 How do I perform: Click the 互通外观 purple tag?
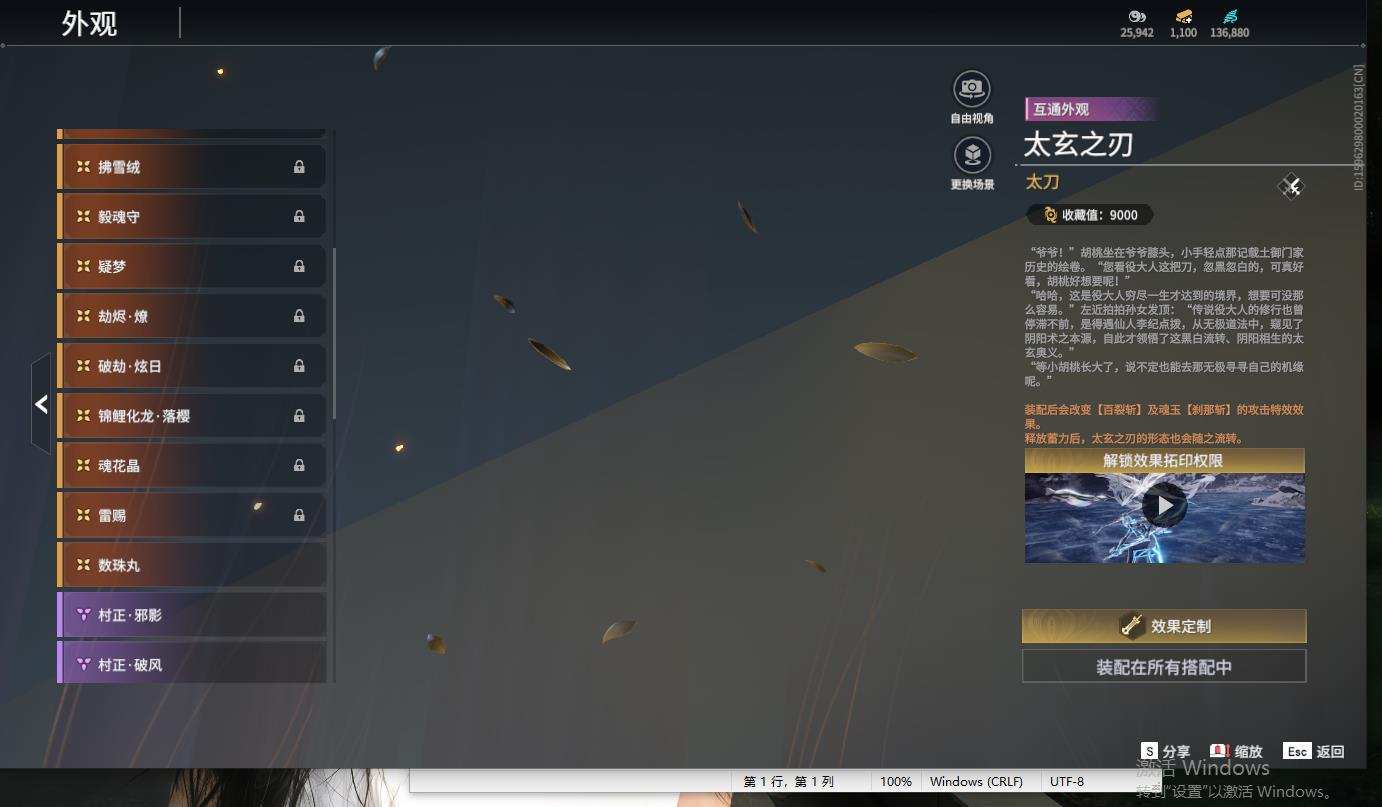coord(1090,109)
